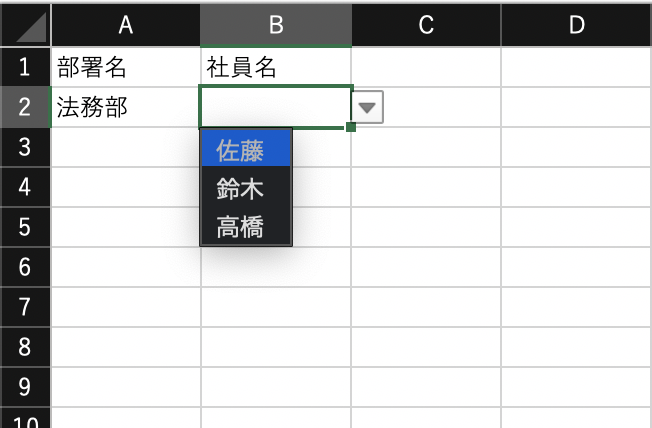The height and width of the screenshot is (428, 652).
Task: Select empty cell D7
Action: [577, 307]
